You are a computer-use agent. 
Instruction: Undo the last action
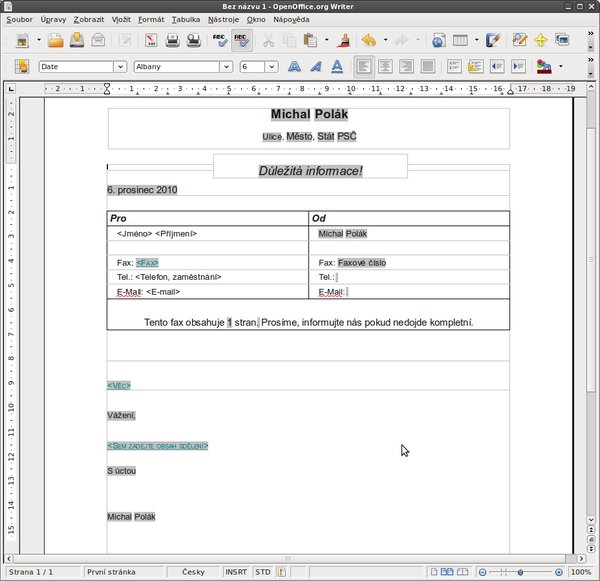pos(369,40)
